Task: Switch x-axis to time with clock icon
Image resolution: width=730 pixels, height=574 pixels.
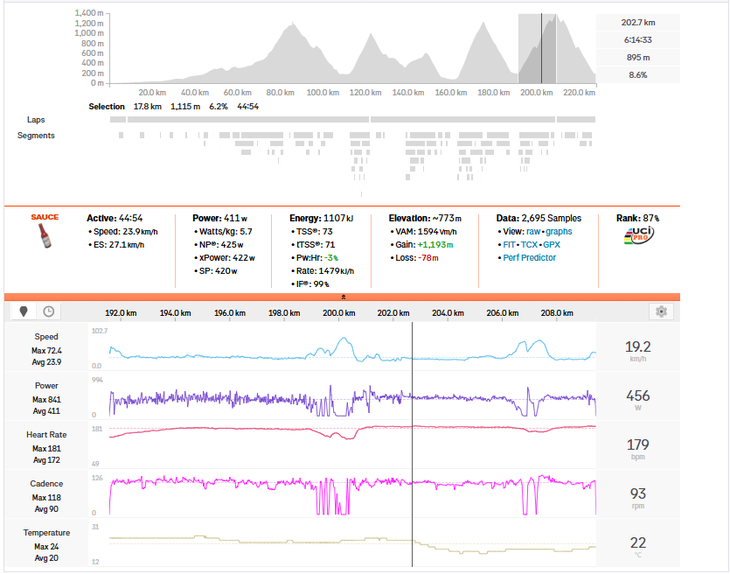Action: (x=48, y=311)
